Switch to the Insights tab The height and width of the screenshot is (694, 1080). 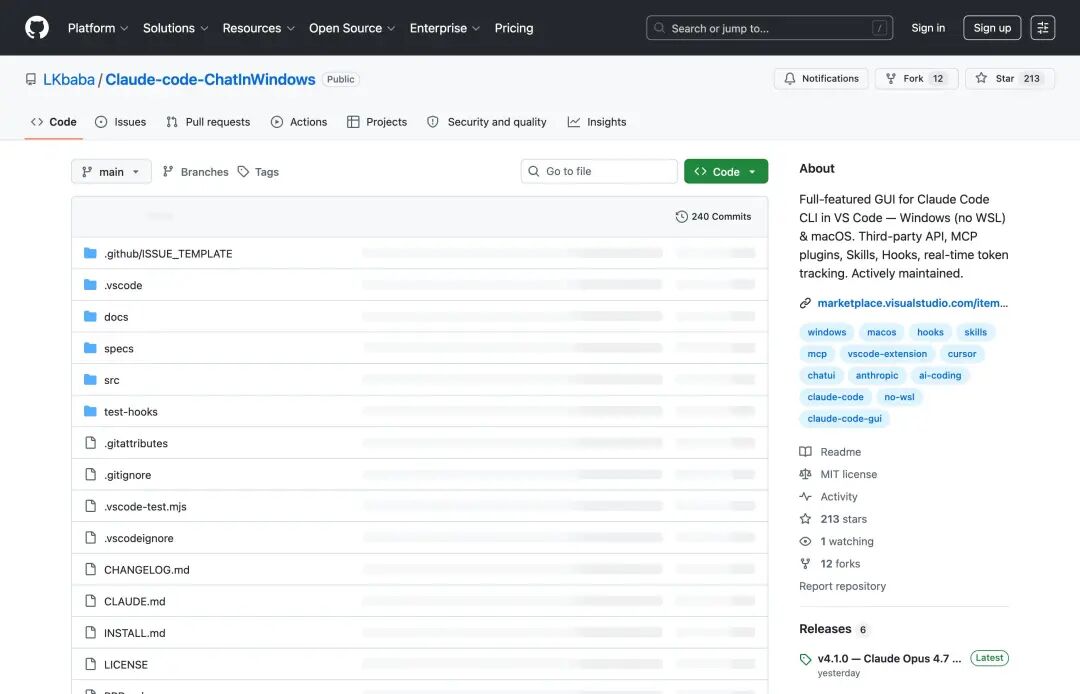click(596, 122)
